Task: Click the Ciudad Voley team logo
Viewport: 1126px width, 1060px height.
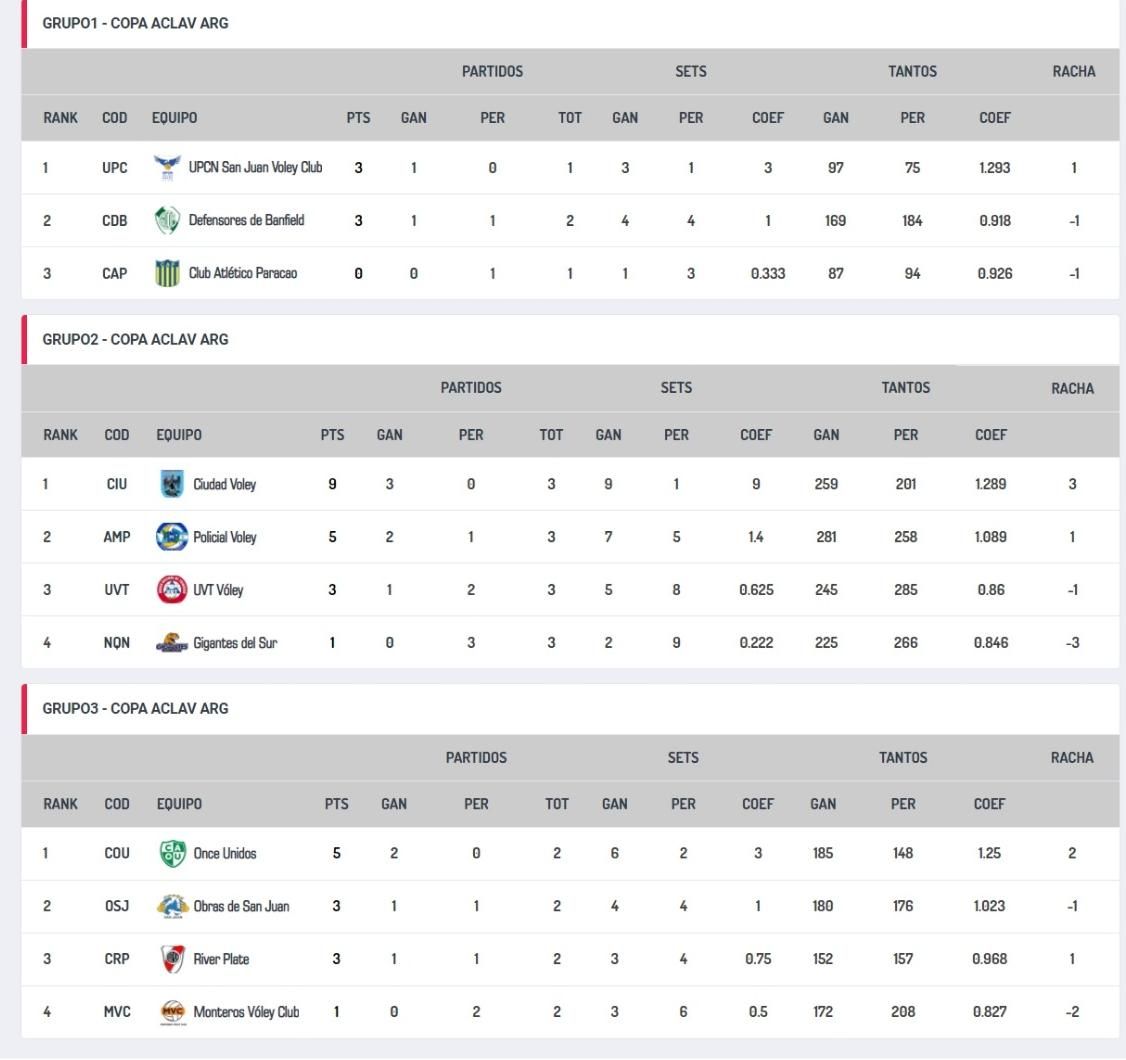Action: pyautogui.click(x=172, y=485)
